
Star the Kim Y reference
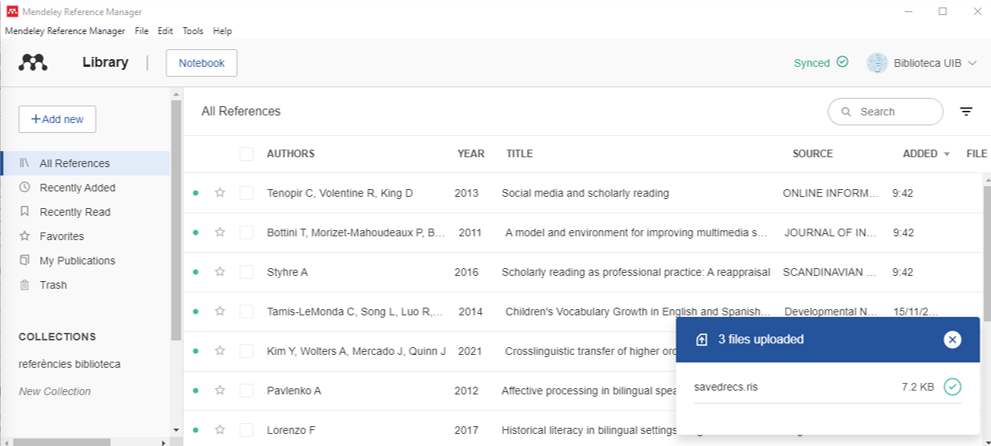220,351
